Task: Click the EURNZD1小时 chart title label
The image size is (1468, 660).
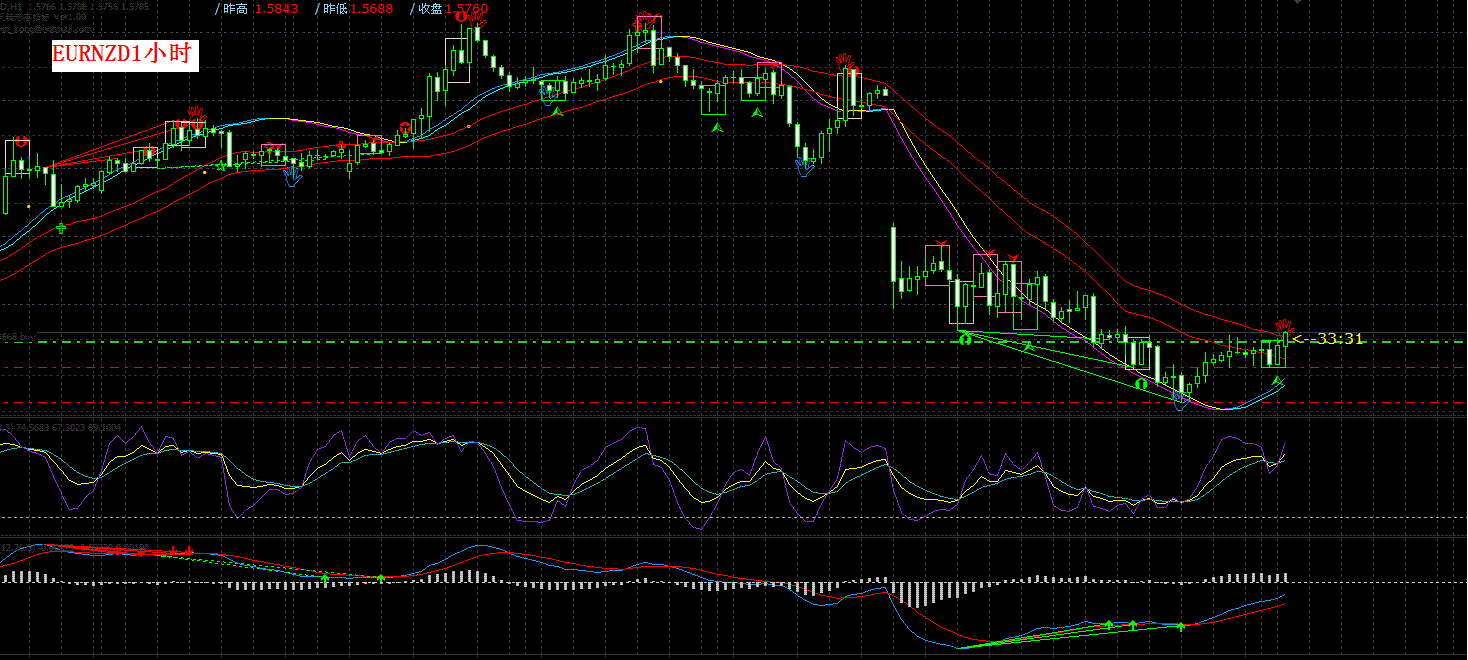Action: [x=125, y=55]
